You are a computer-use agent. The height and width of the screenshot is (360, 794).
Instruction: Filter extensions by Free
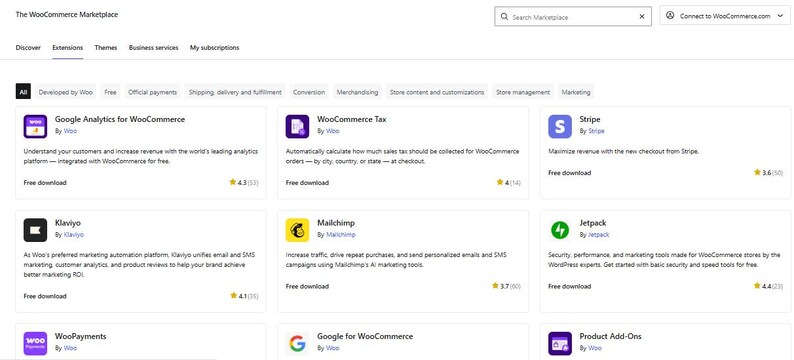[x=110, y=92]
